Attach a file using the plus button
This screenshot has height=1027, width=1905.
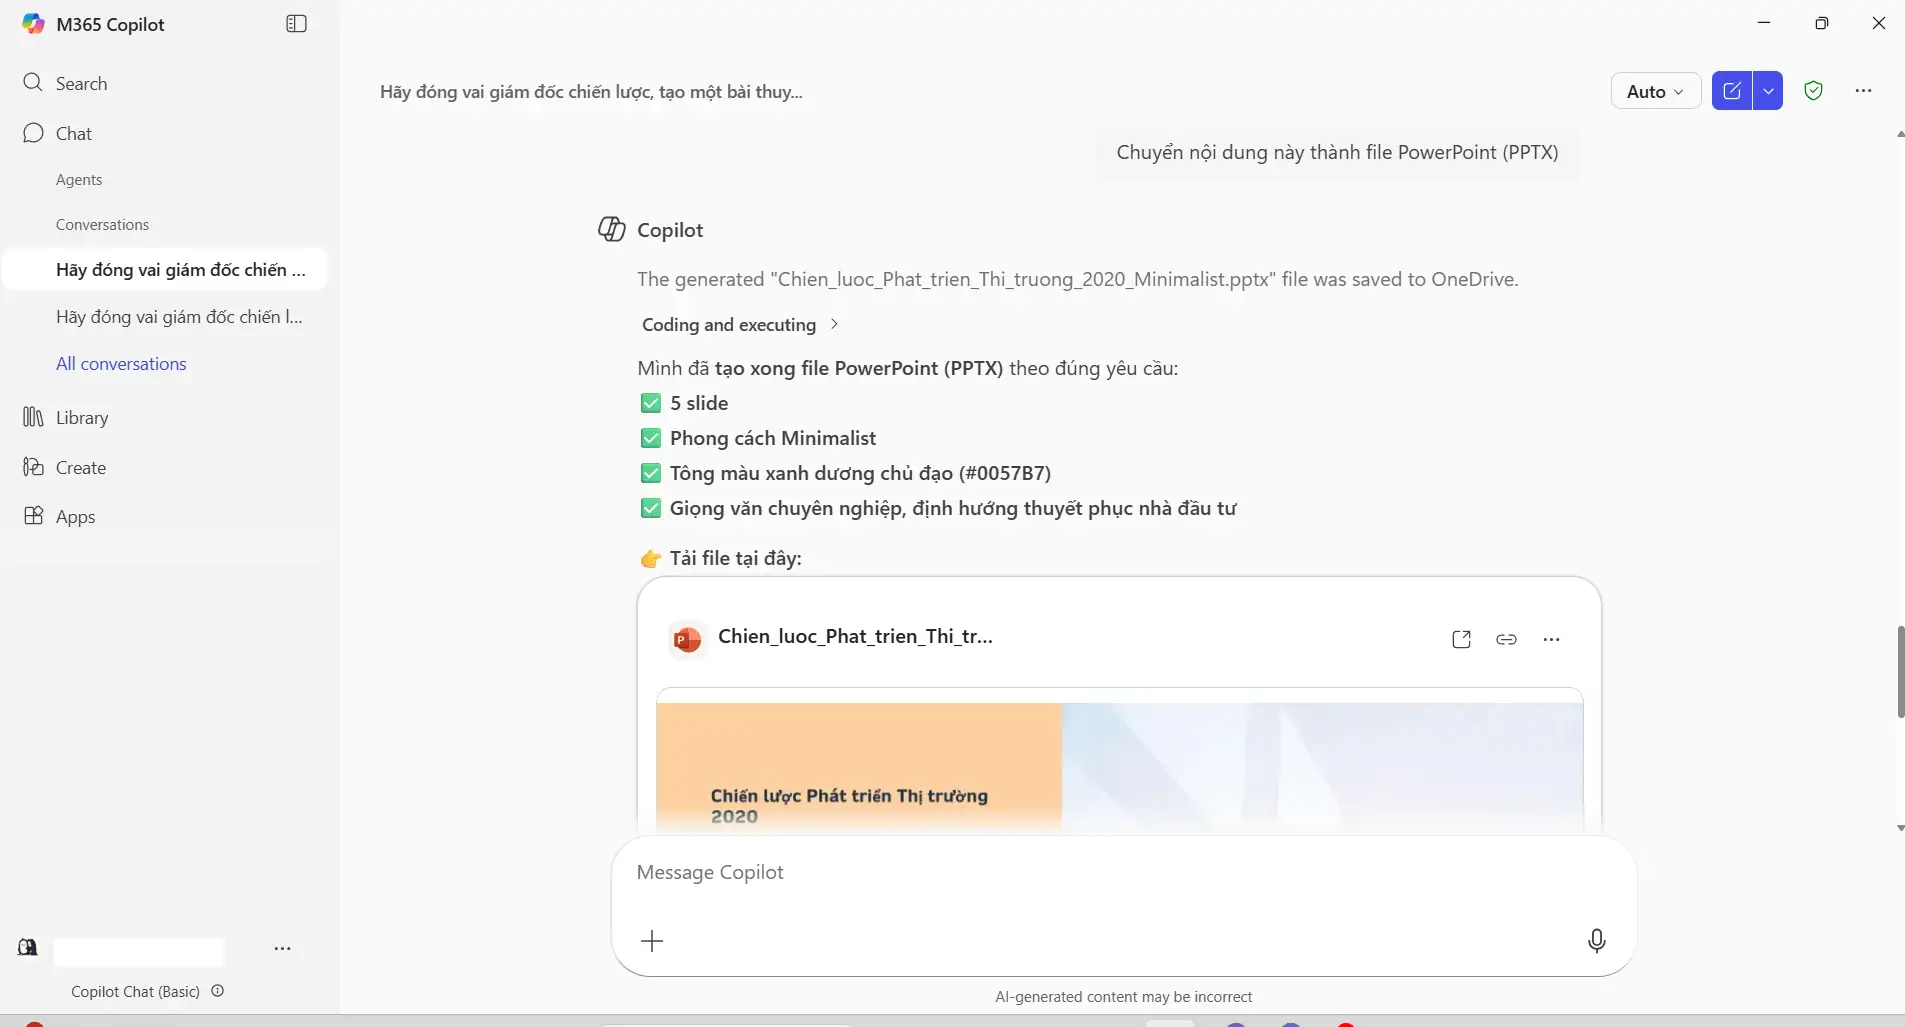(652, 940)
